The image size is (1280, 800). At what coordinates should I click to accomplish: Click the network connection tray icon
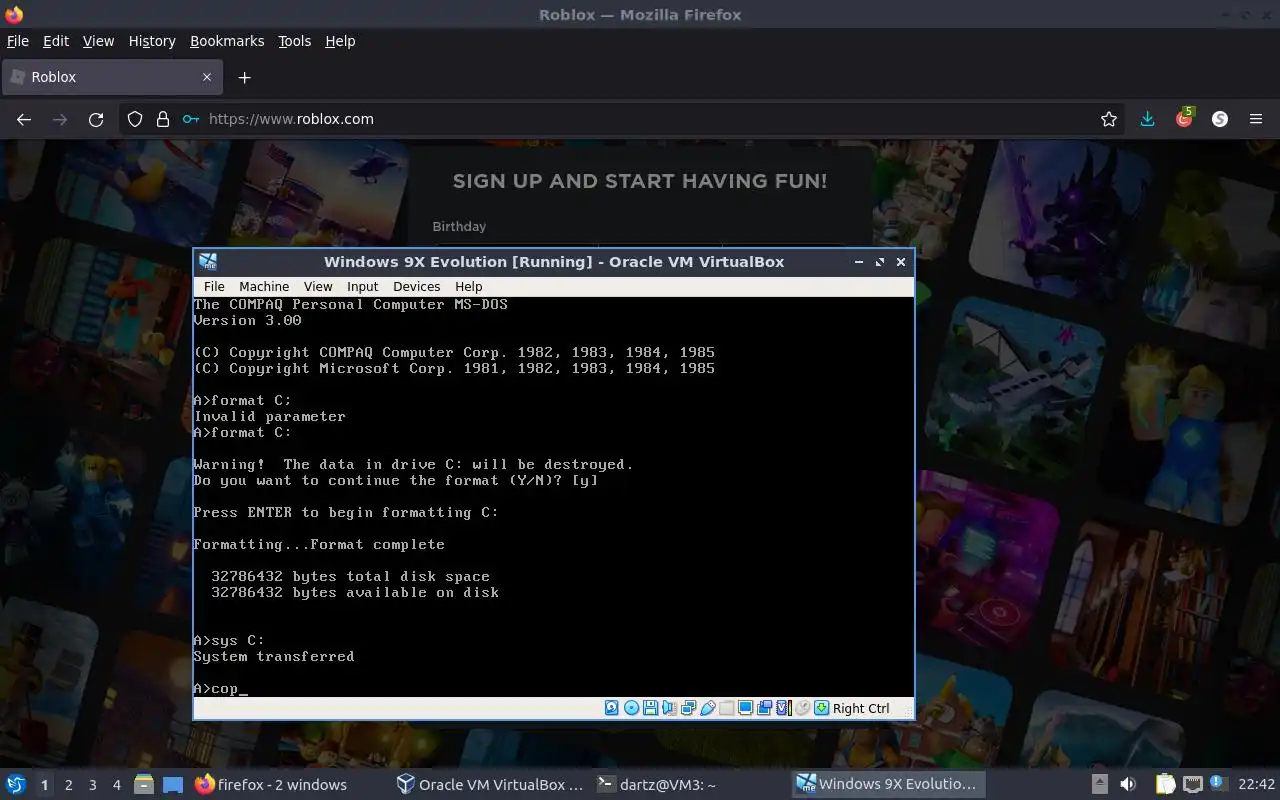[1192, 785]
